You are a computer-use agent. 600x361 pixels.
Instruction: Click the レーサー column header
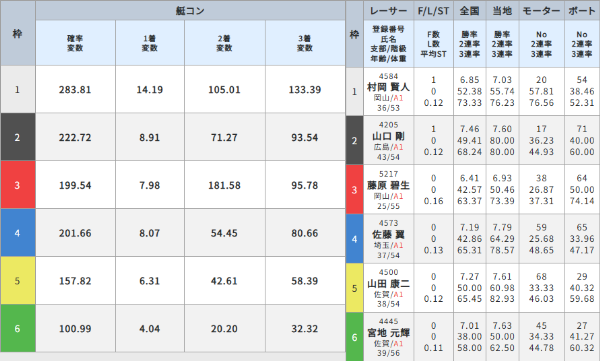[x=388, y=11]
